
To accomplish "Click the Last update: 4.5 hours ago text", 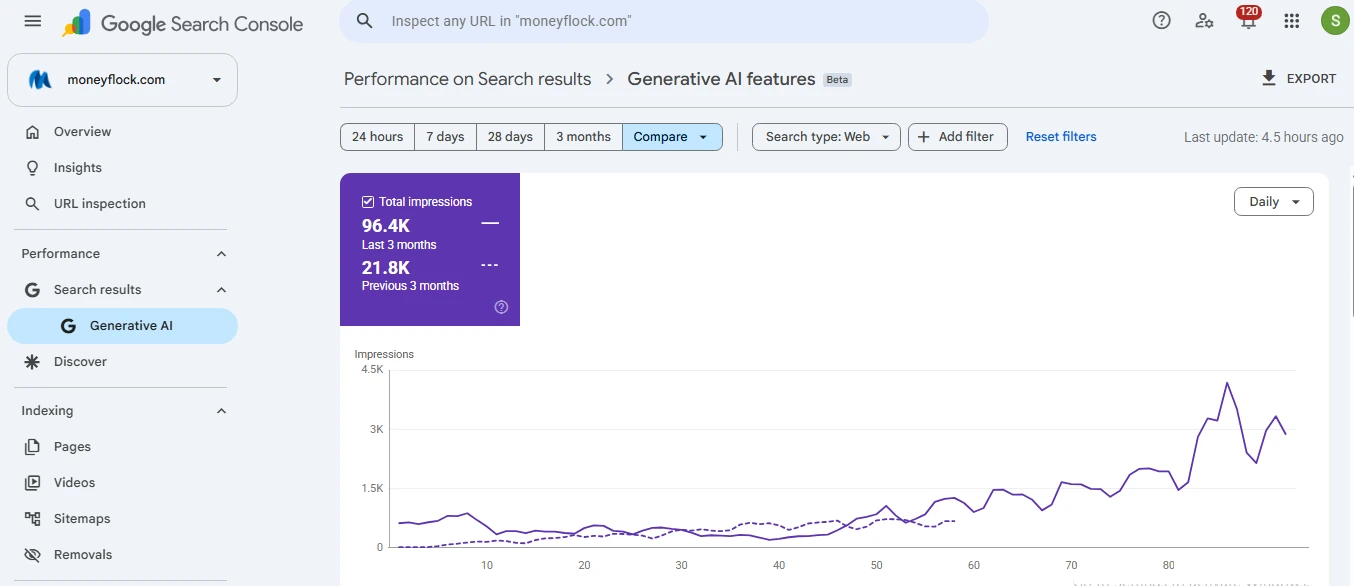I will [x=1264, y=137].
